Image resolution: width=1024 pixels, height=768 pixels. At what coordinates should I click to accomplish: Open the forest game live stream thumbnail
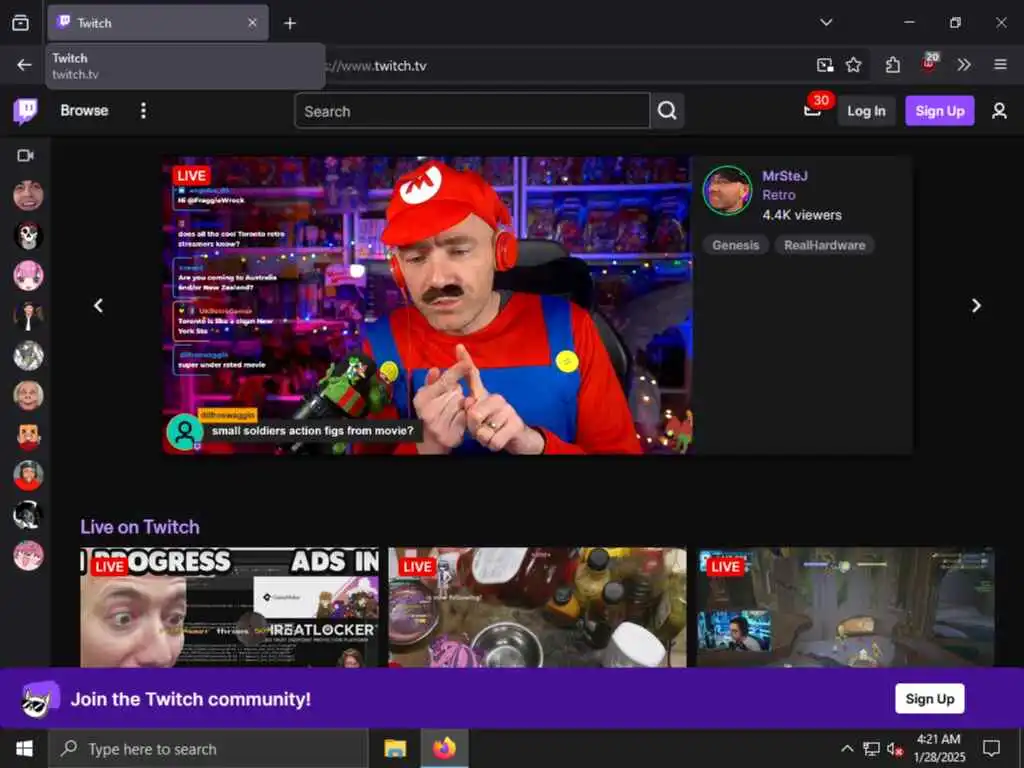tap(845, 607)
